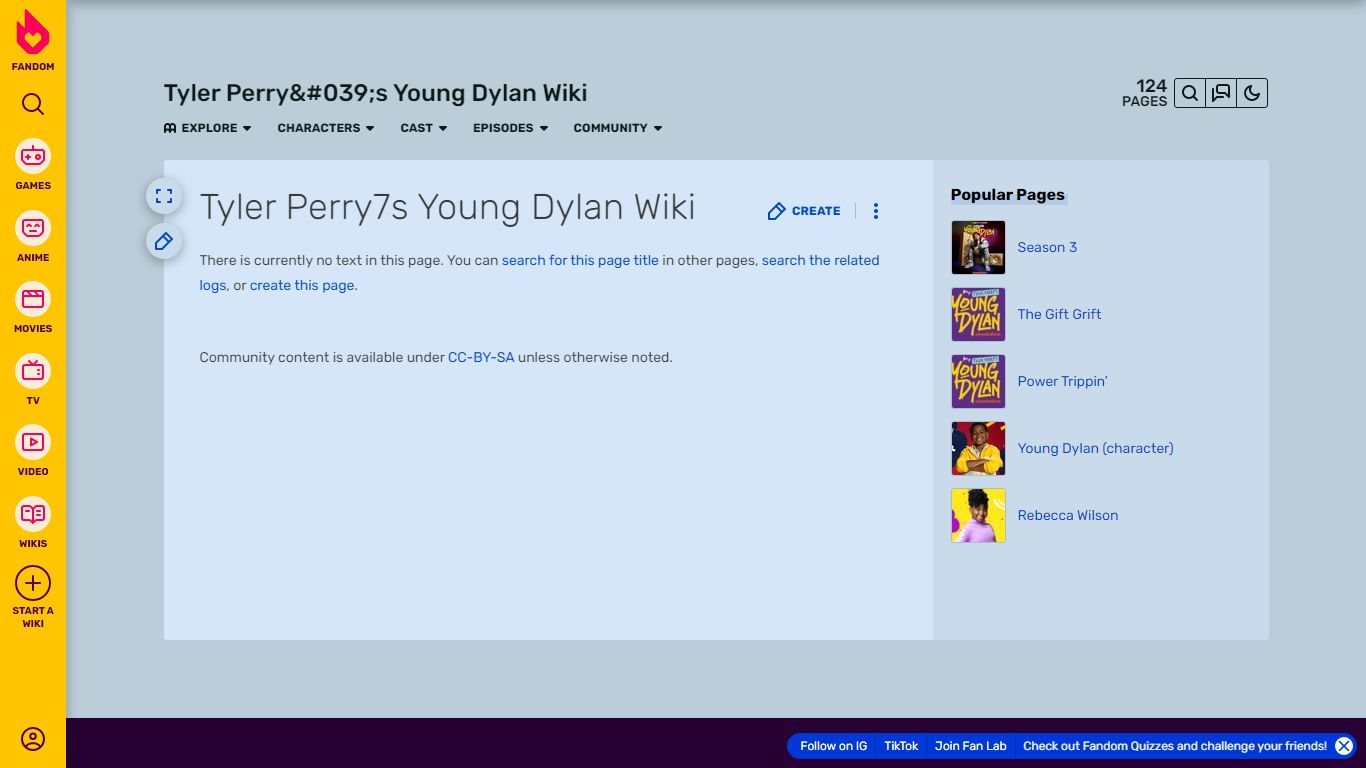The image size is (1366, 768).
Task: Click the 'create this page' link
Action: 302,285
